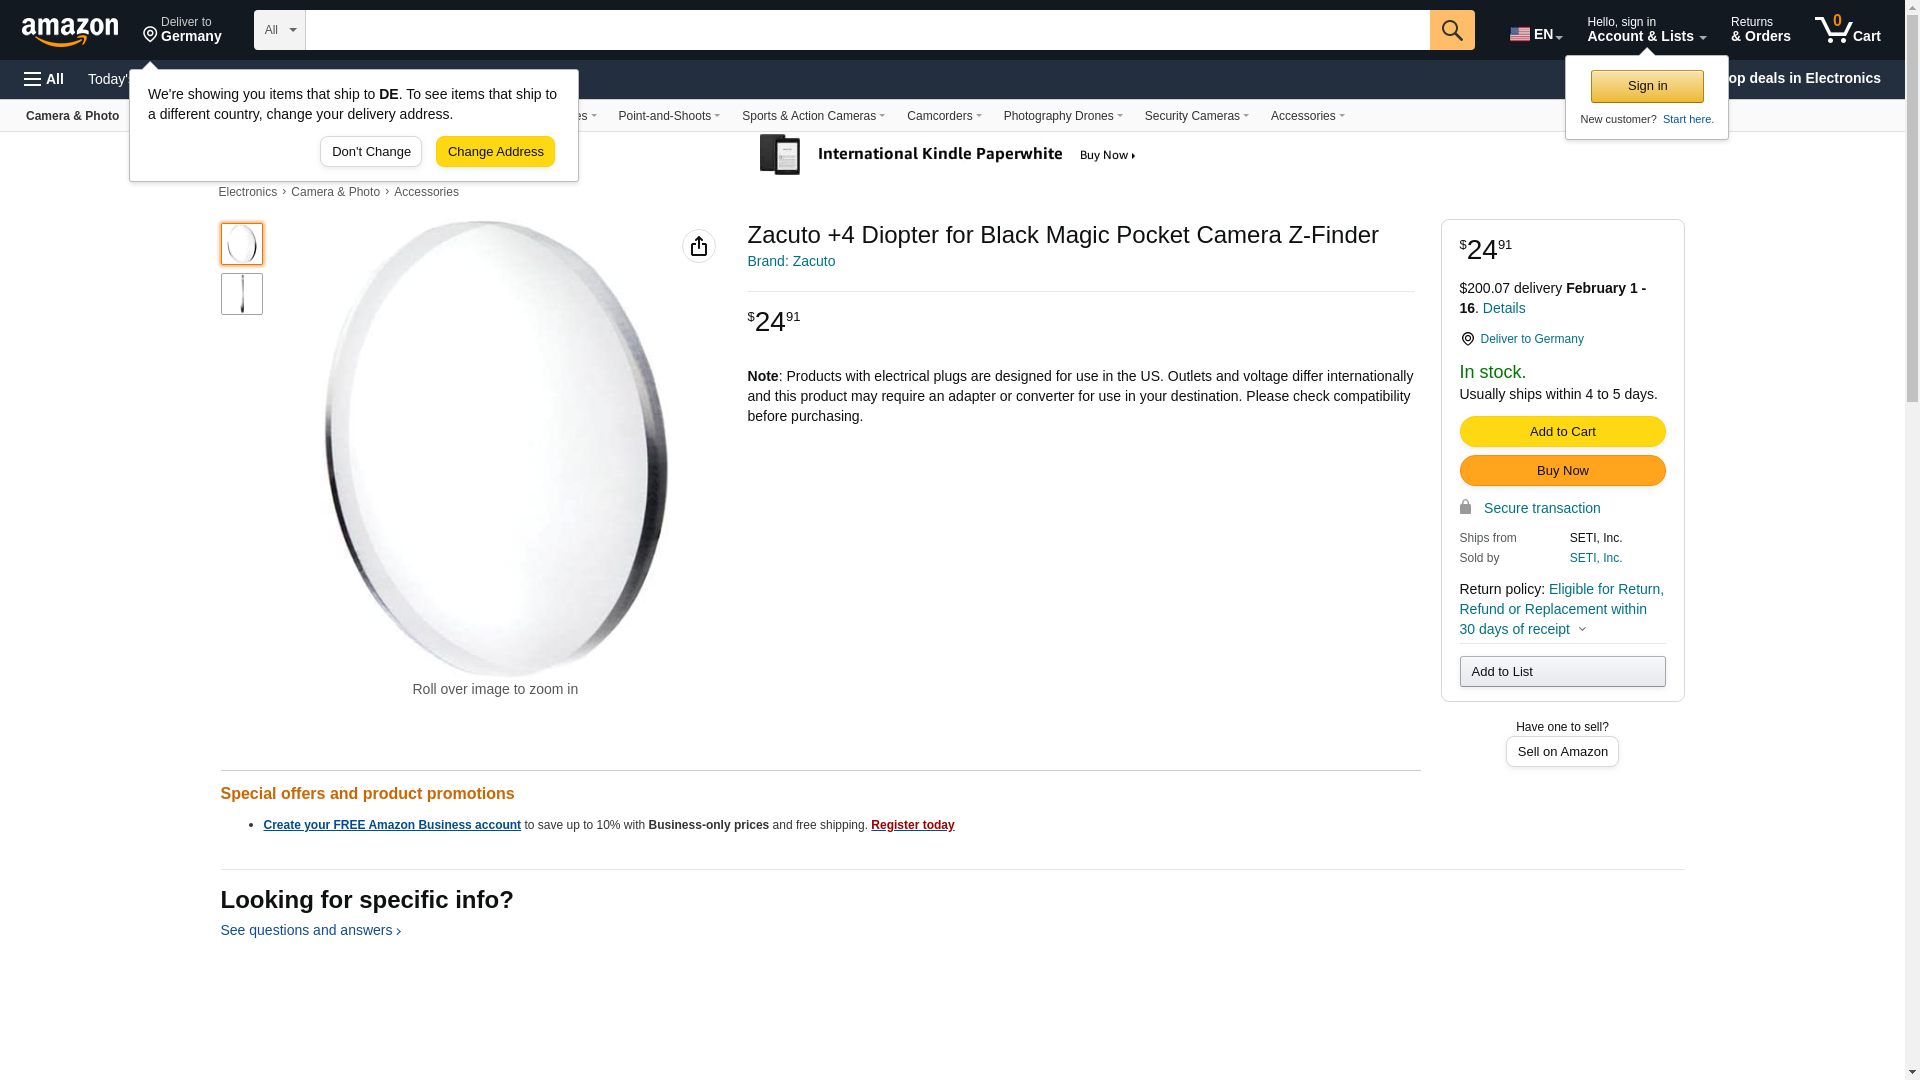Open the Security Cameras menu
Image resolution: width=1920 pixels, height=1080 pixels.
pos(1197,116)
